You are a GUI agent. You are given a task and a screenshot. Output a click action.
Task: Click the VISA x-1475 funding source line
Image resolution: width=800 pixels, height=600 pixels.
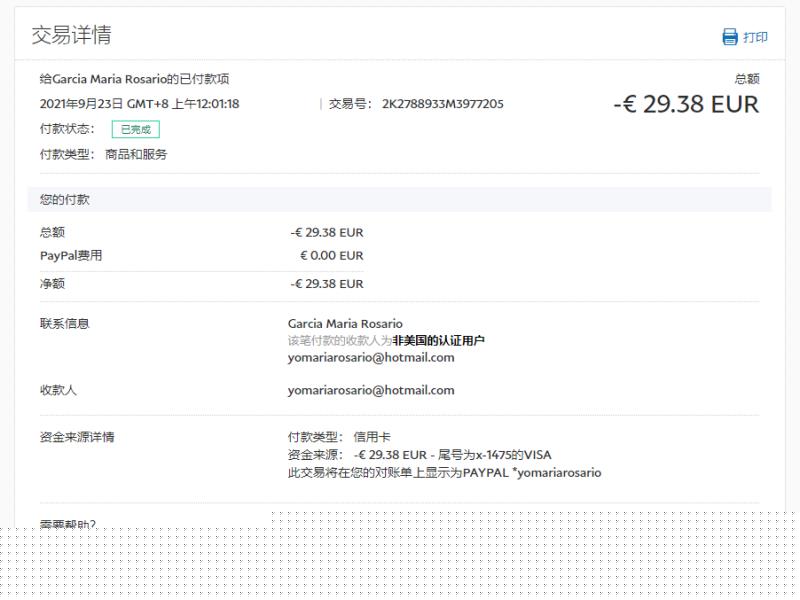click(x=419, y=454)
